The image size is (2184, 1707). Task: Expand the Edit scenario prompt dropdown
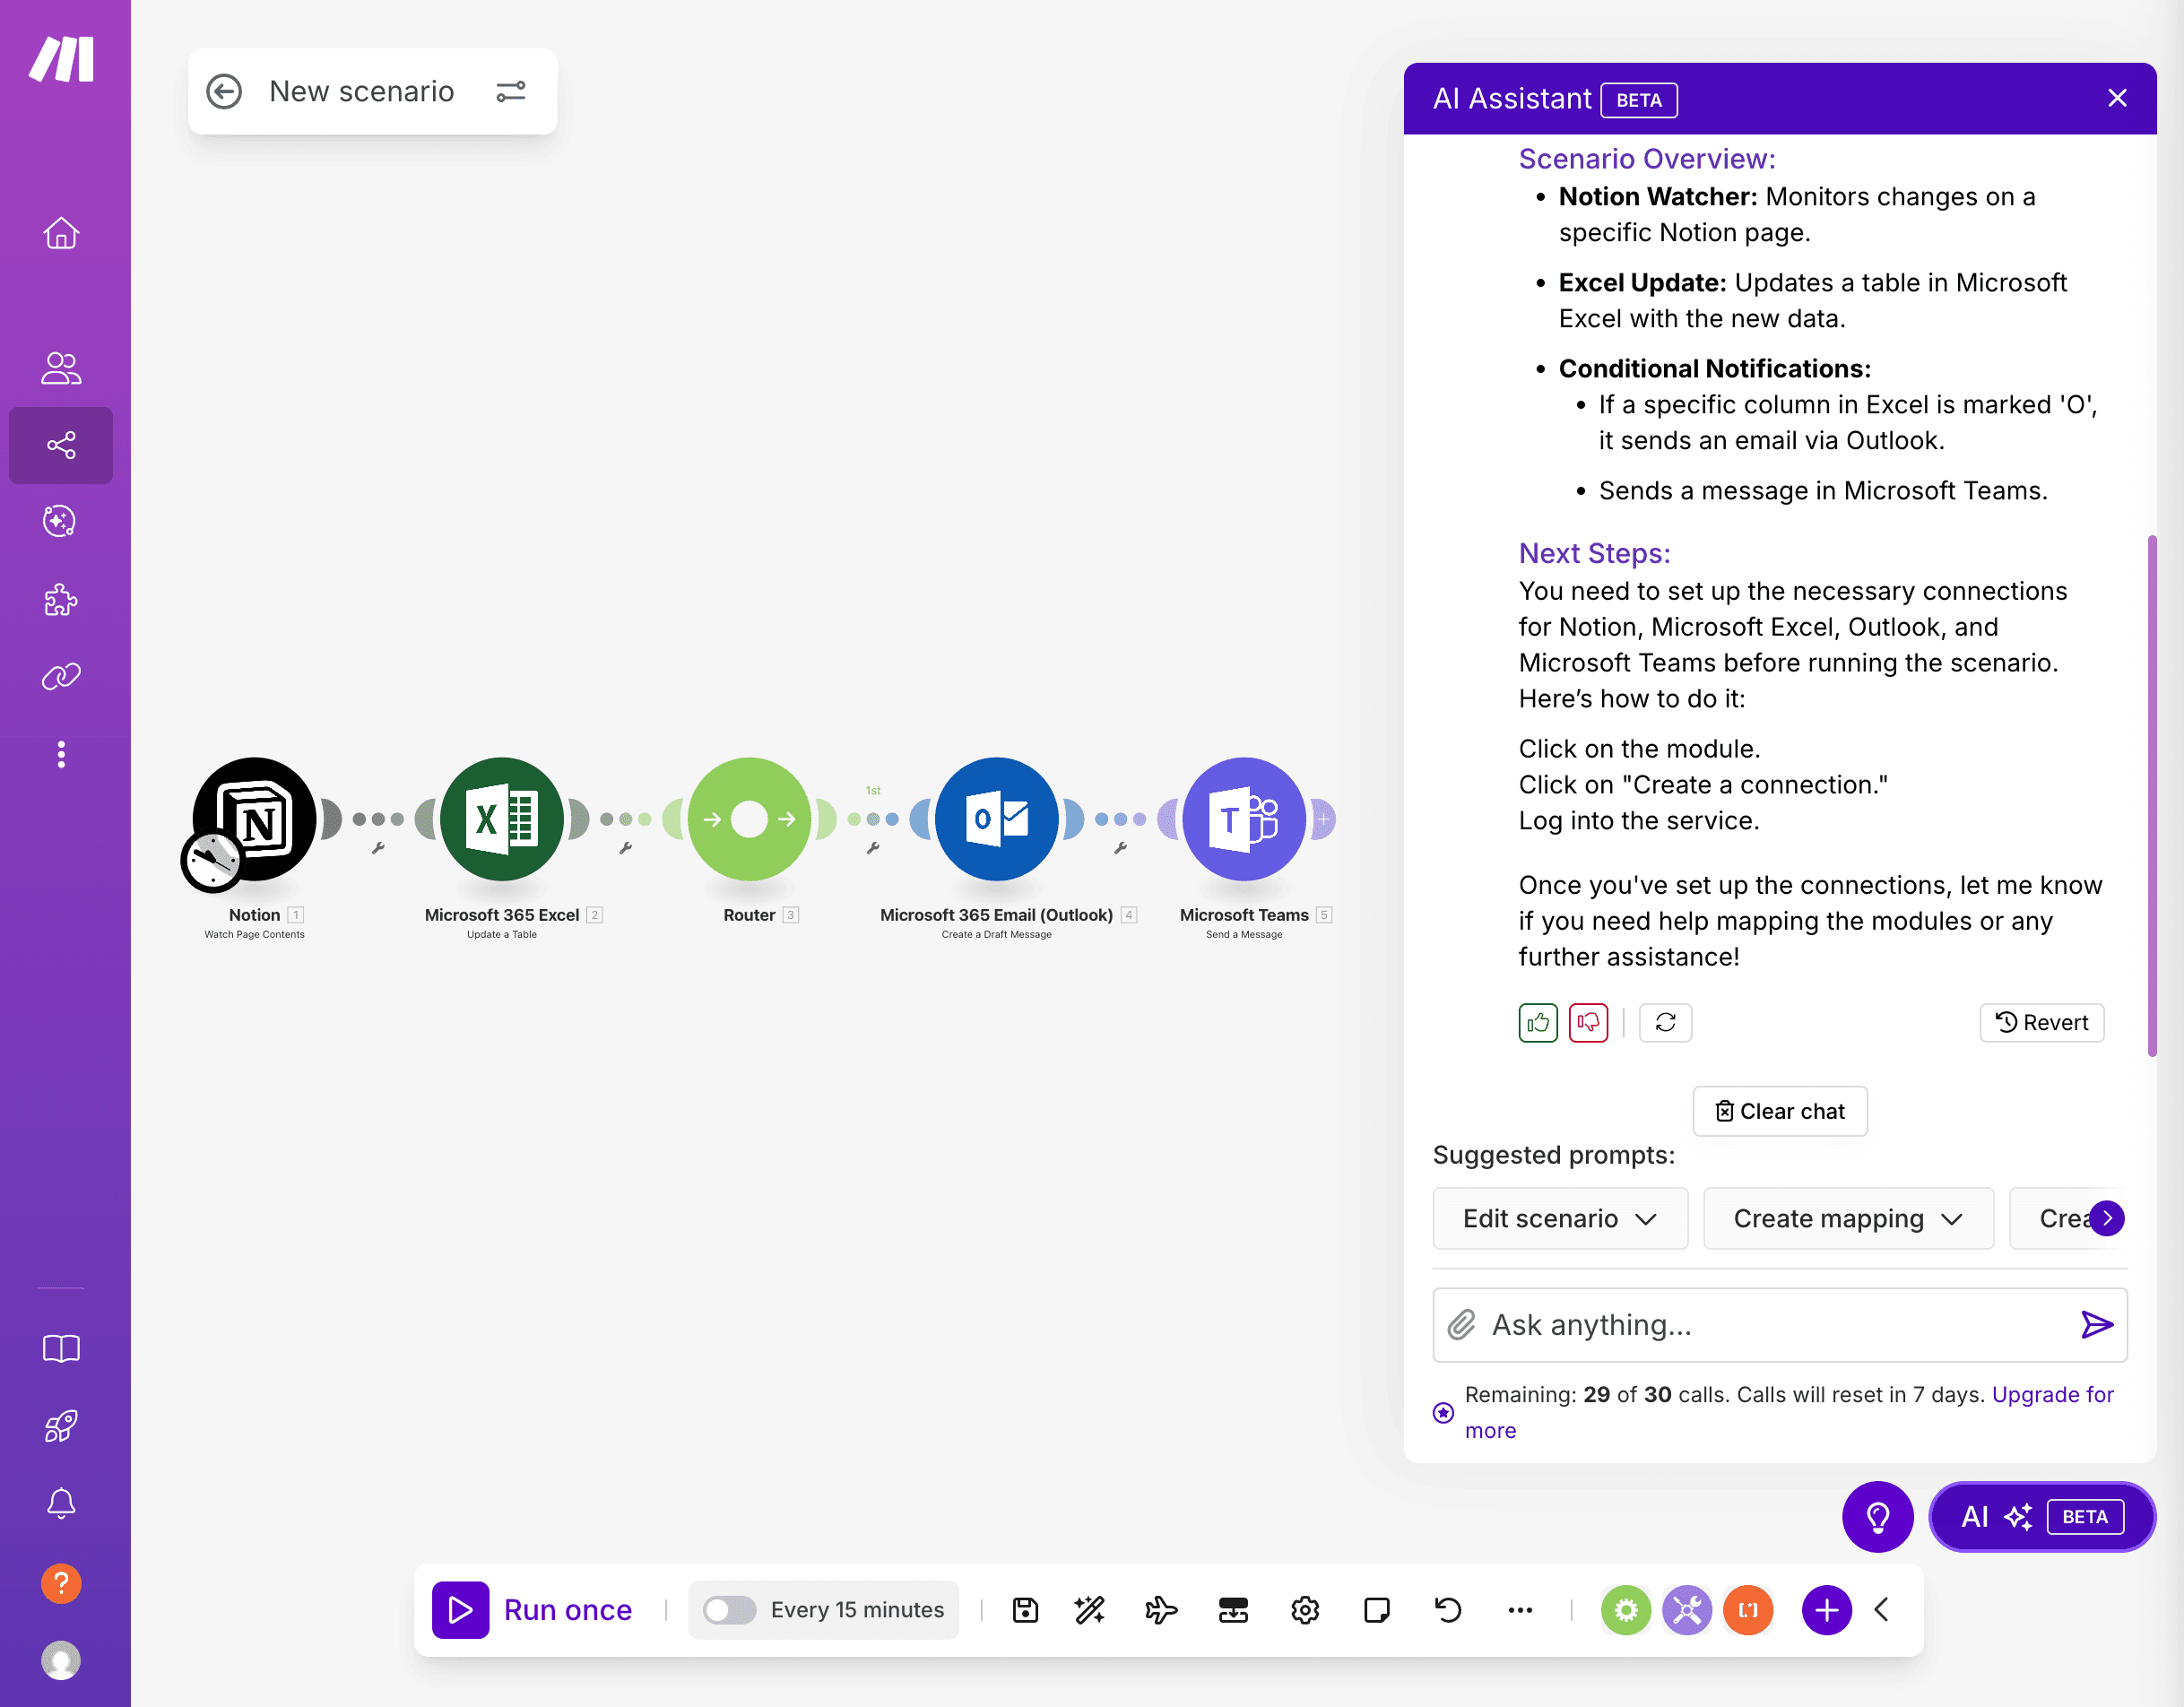point(1560,1218)
